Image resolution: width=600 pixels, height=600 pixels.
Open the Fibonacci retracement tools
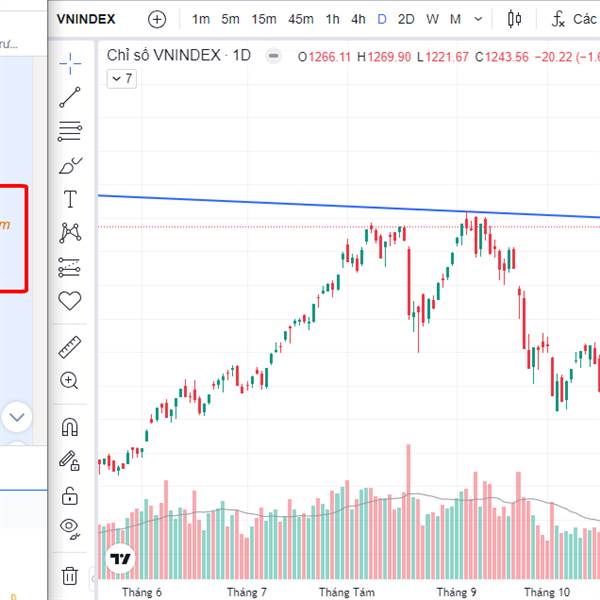70,131
